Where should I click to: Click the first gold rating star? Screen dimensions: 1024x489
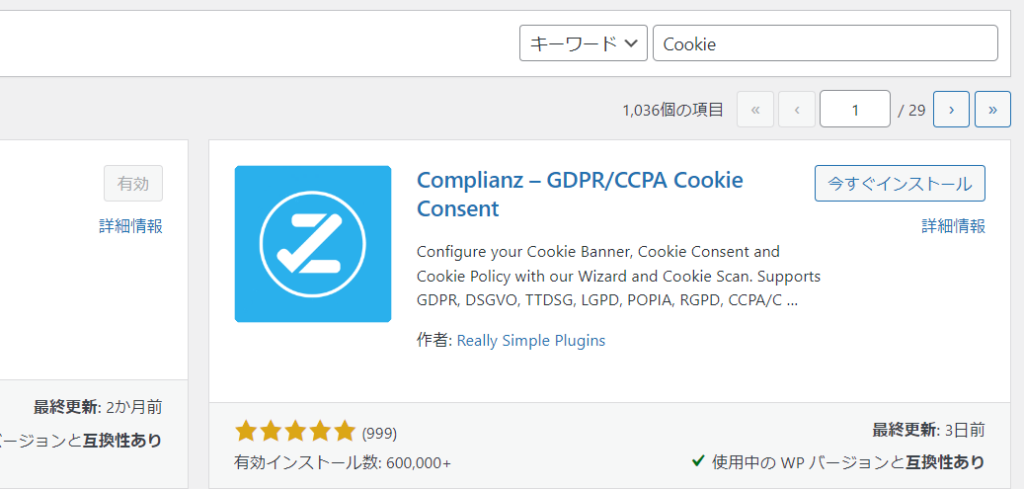click(x=246, y=432)
